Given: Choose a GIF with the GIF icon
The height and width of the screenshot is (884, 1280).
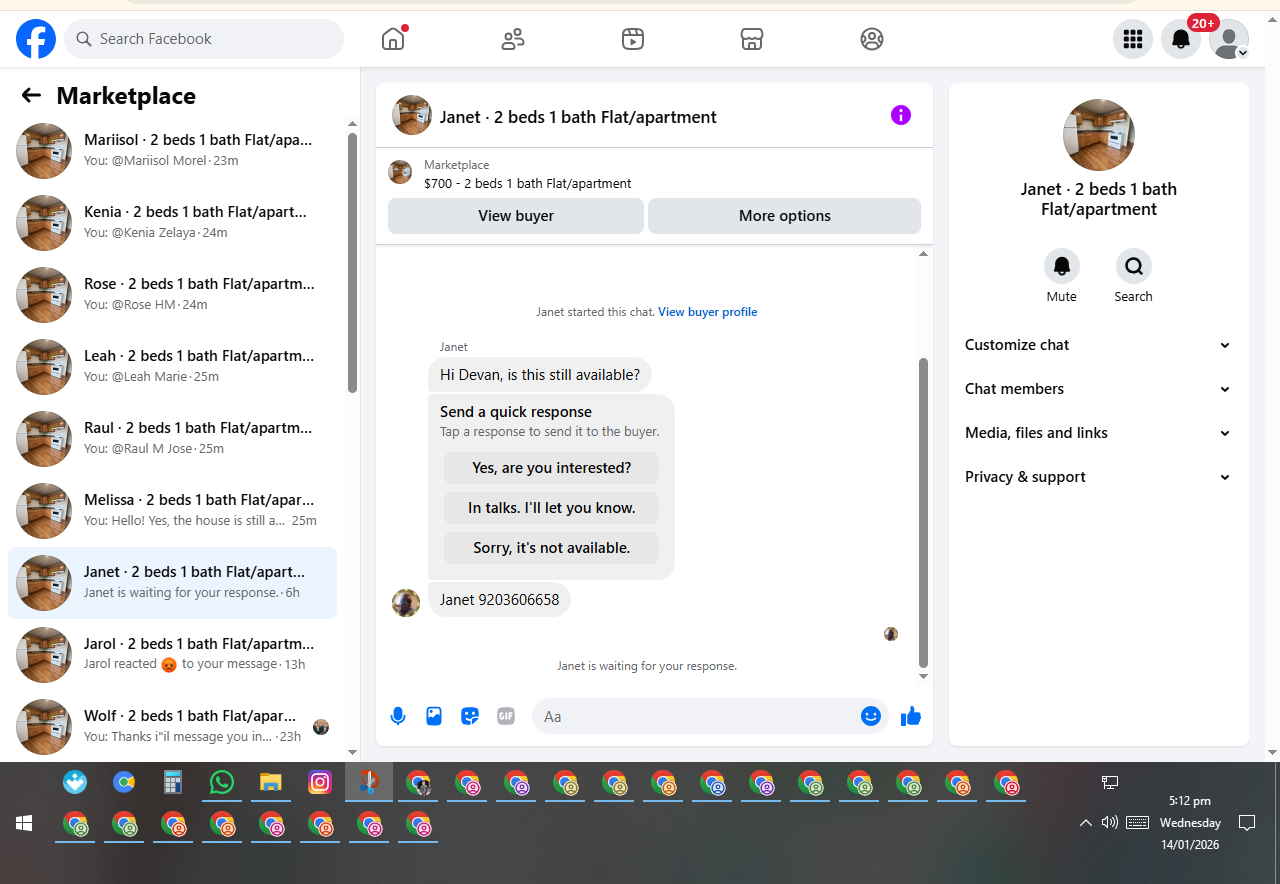Looking at the screenshot, I should tap(506, 716).
